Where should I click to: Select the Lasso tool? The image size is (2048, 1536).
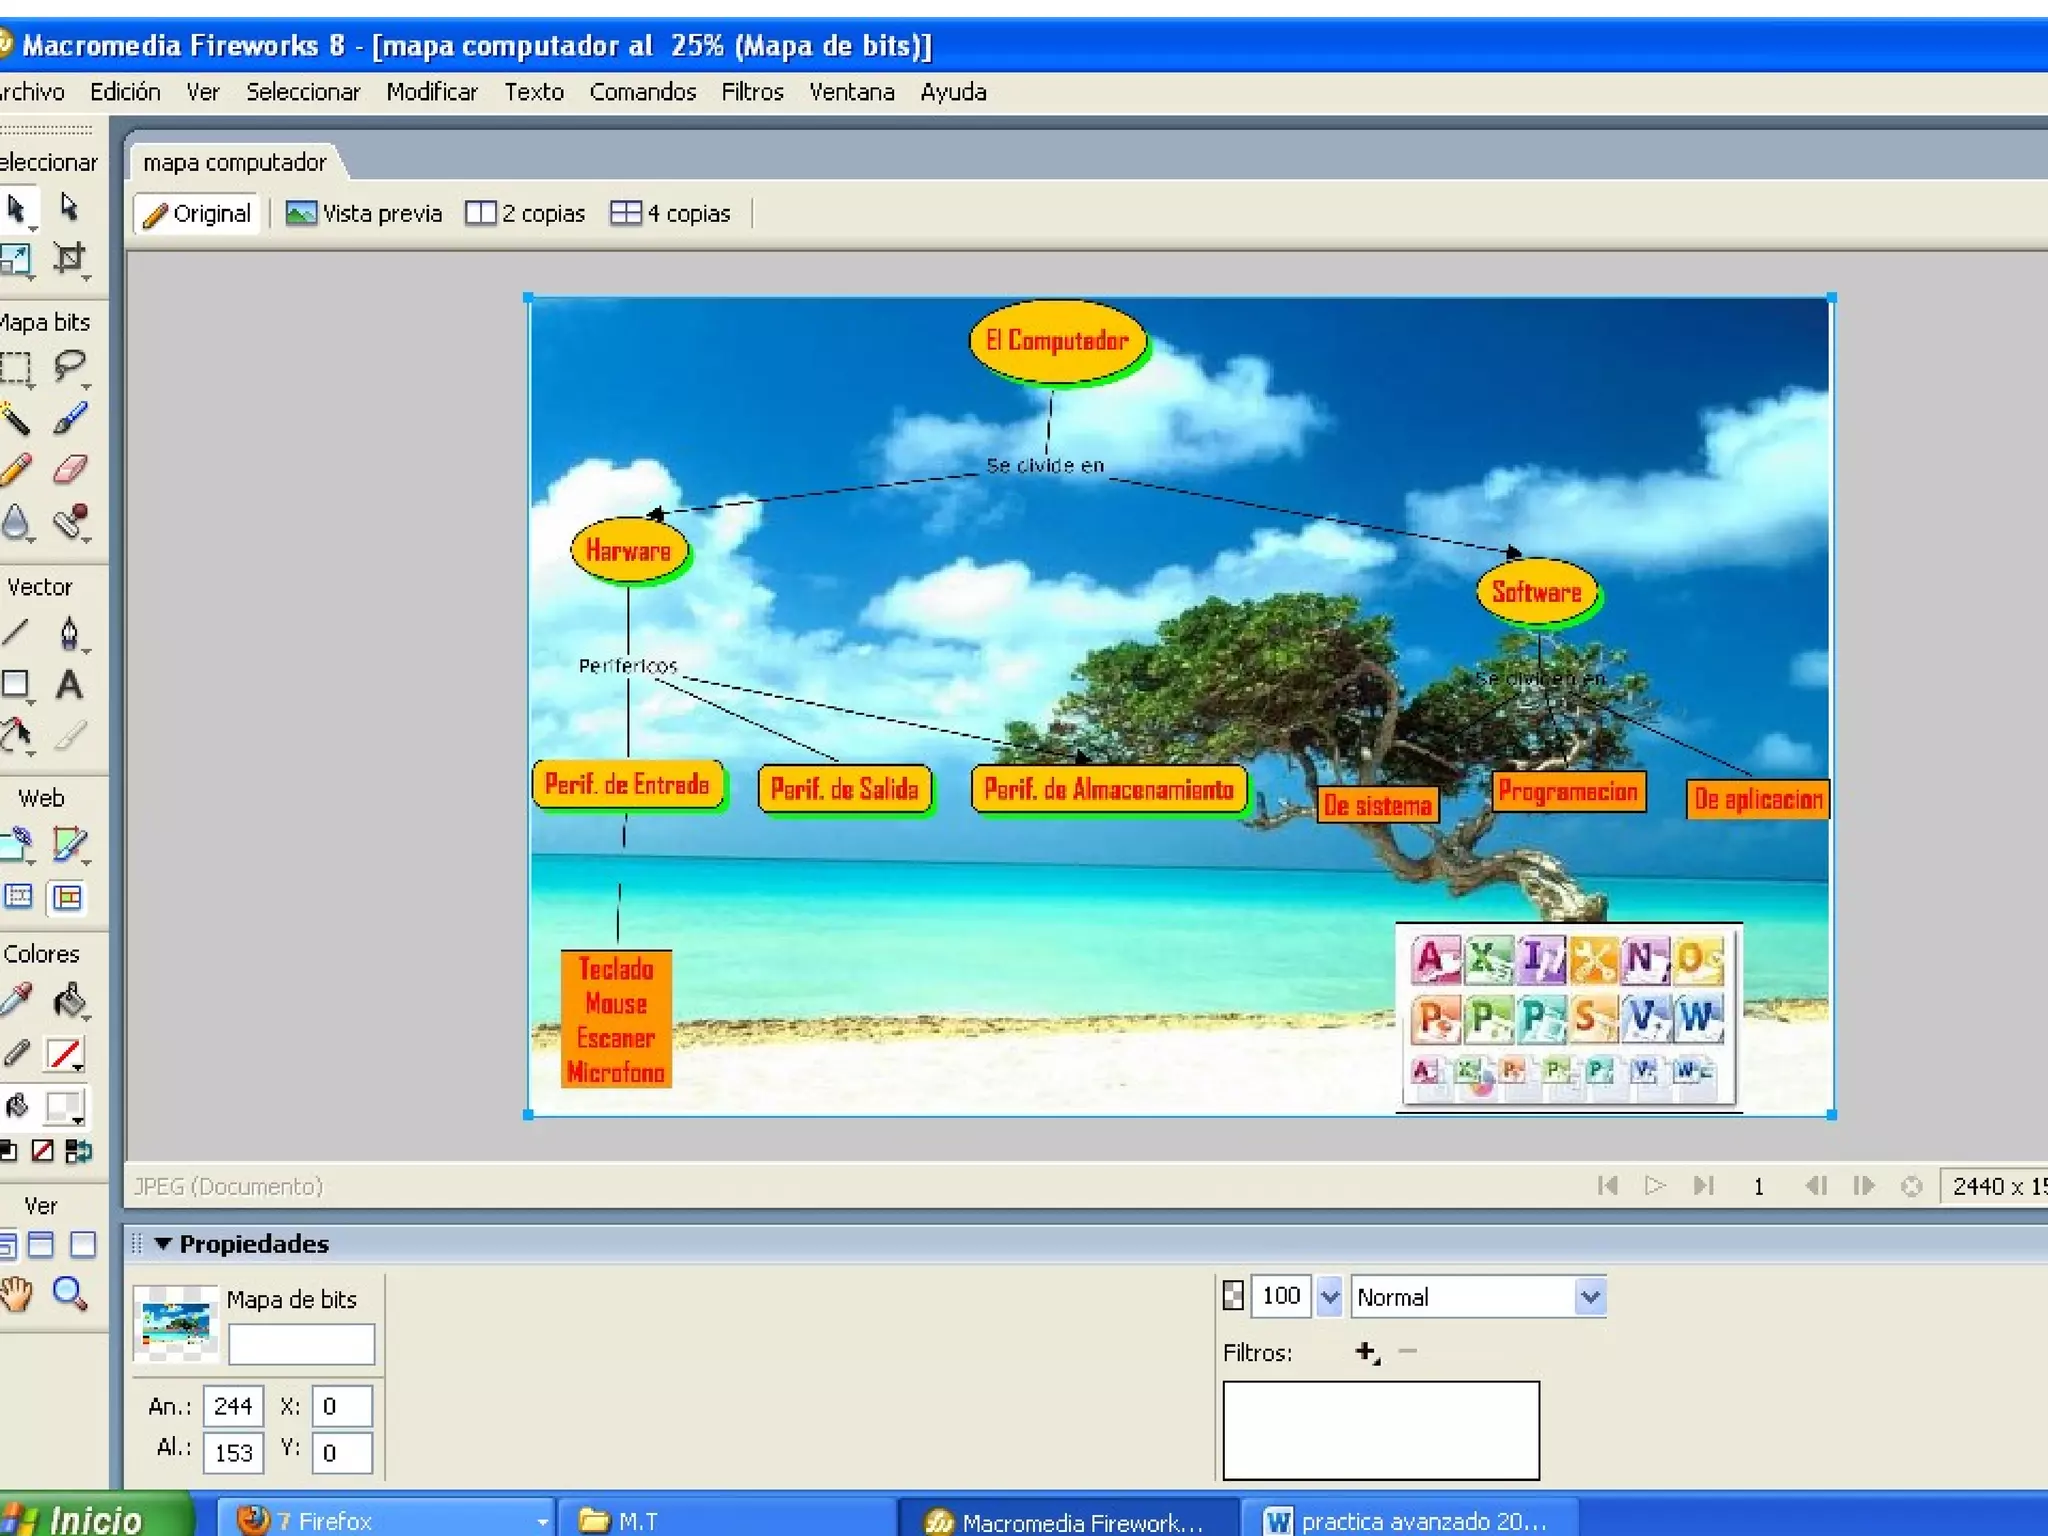coord(69,367)
